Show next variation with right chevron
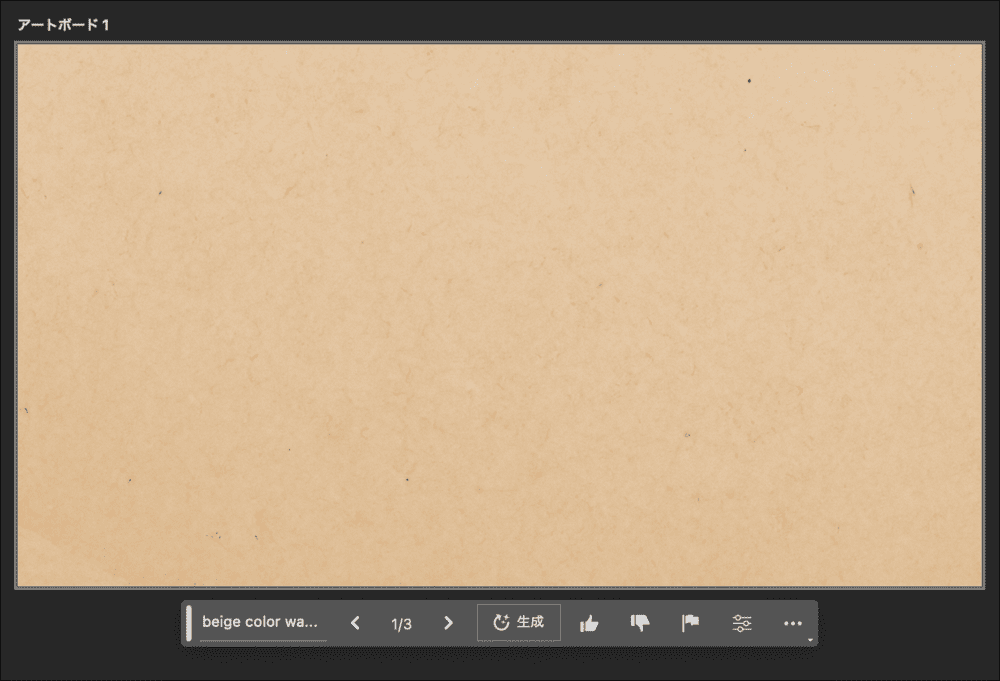This screenshot has width=1000, height=681. pyautogui.click(x=448, y=623)
